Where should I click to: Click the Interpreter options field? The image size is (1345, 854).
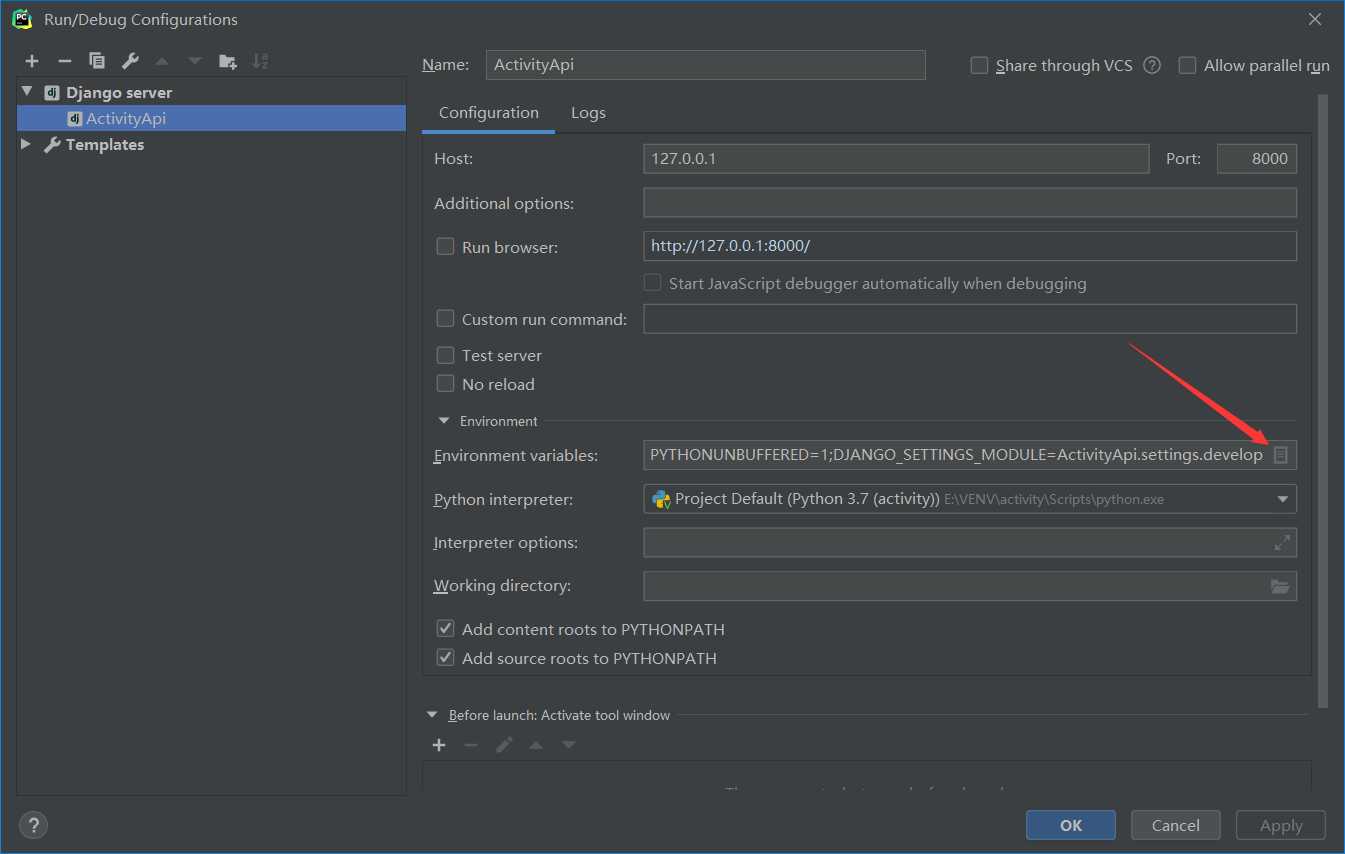click(x=970, y=542)
